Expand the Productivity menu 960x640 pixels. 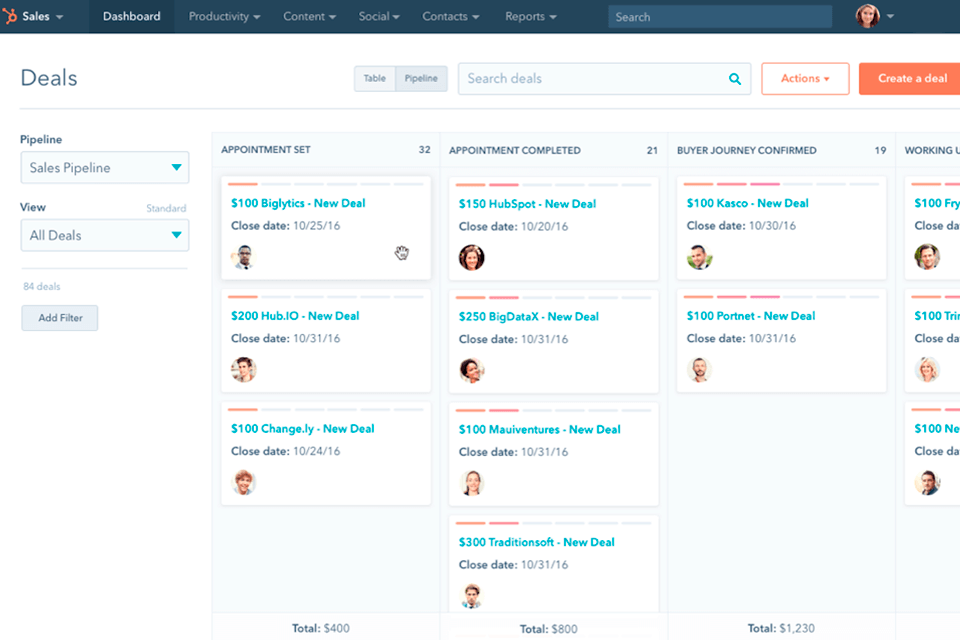point(224,17)
